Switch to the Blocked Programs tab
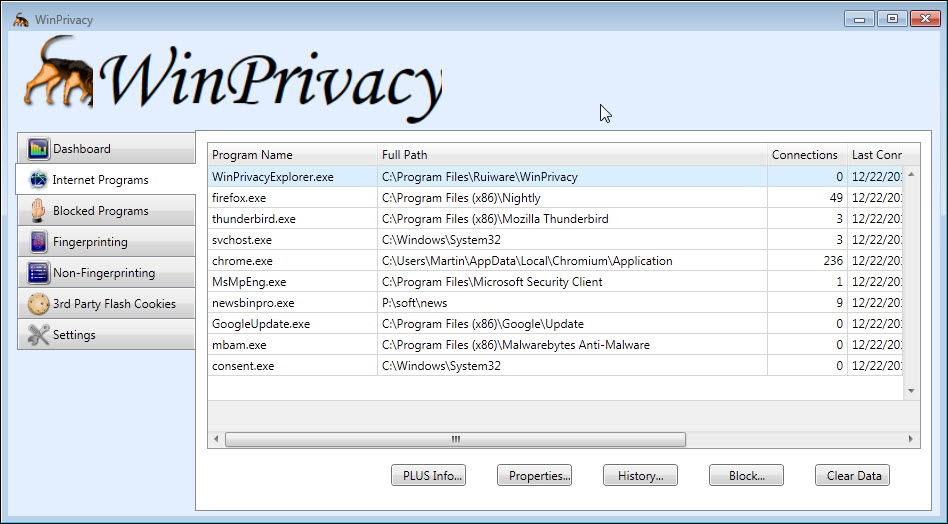 (x=106, y=210)
